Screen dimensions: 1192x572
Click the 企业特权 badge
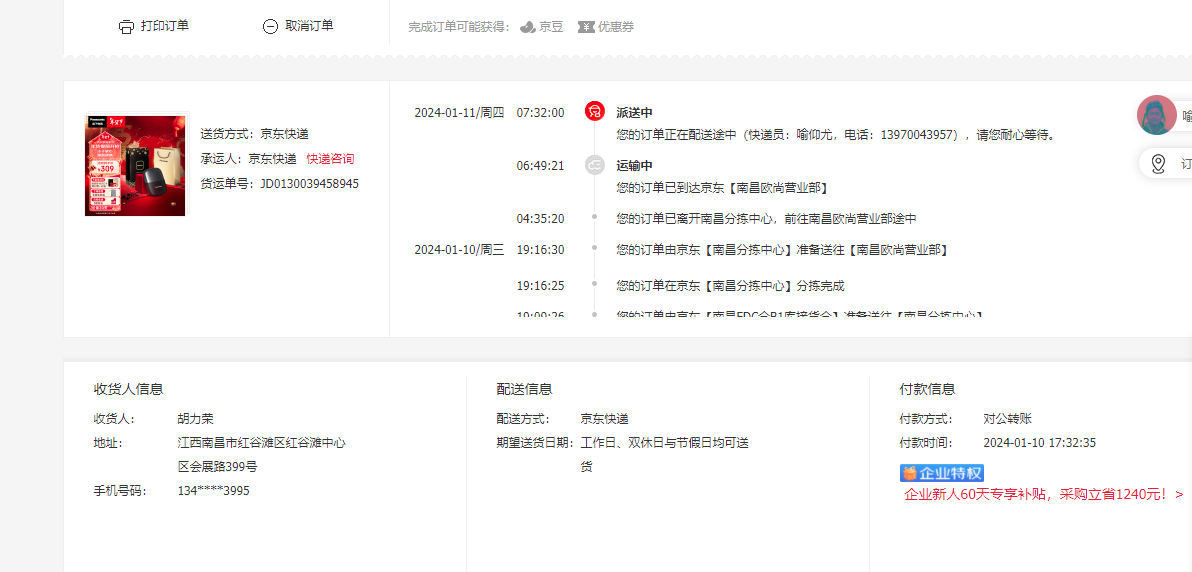pos(942,473)
